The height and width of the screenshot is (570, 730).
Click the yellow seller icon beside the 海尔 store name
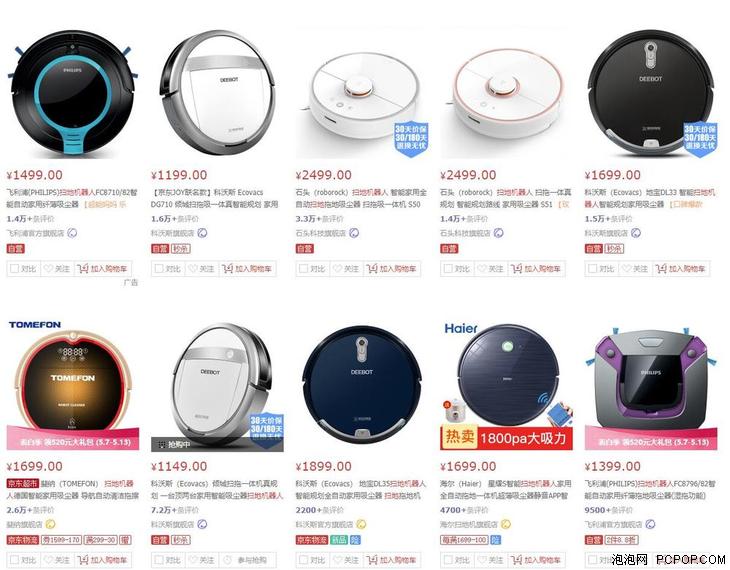(x=506, y=524)
